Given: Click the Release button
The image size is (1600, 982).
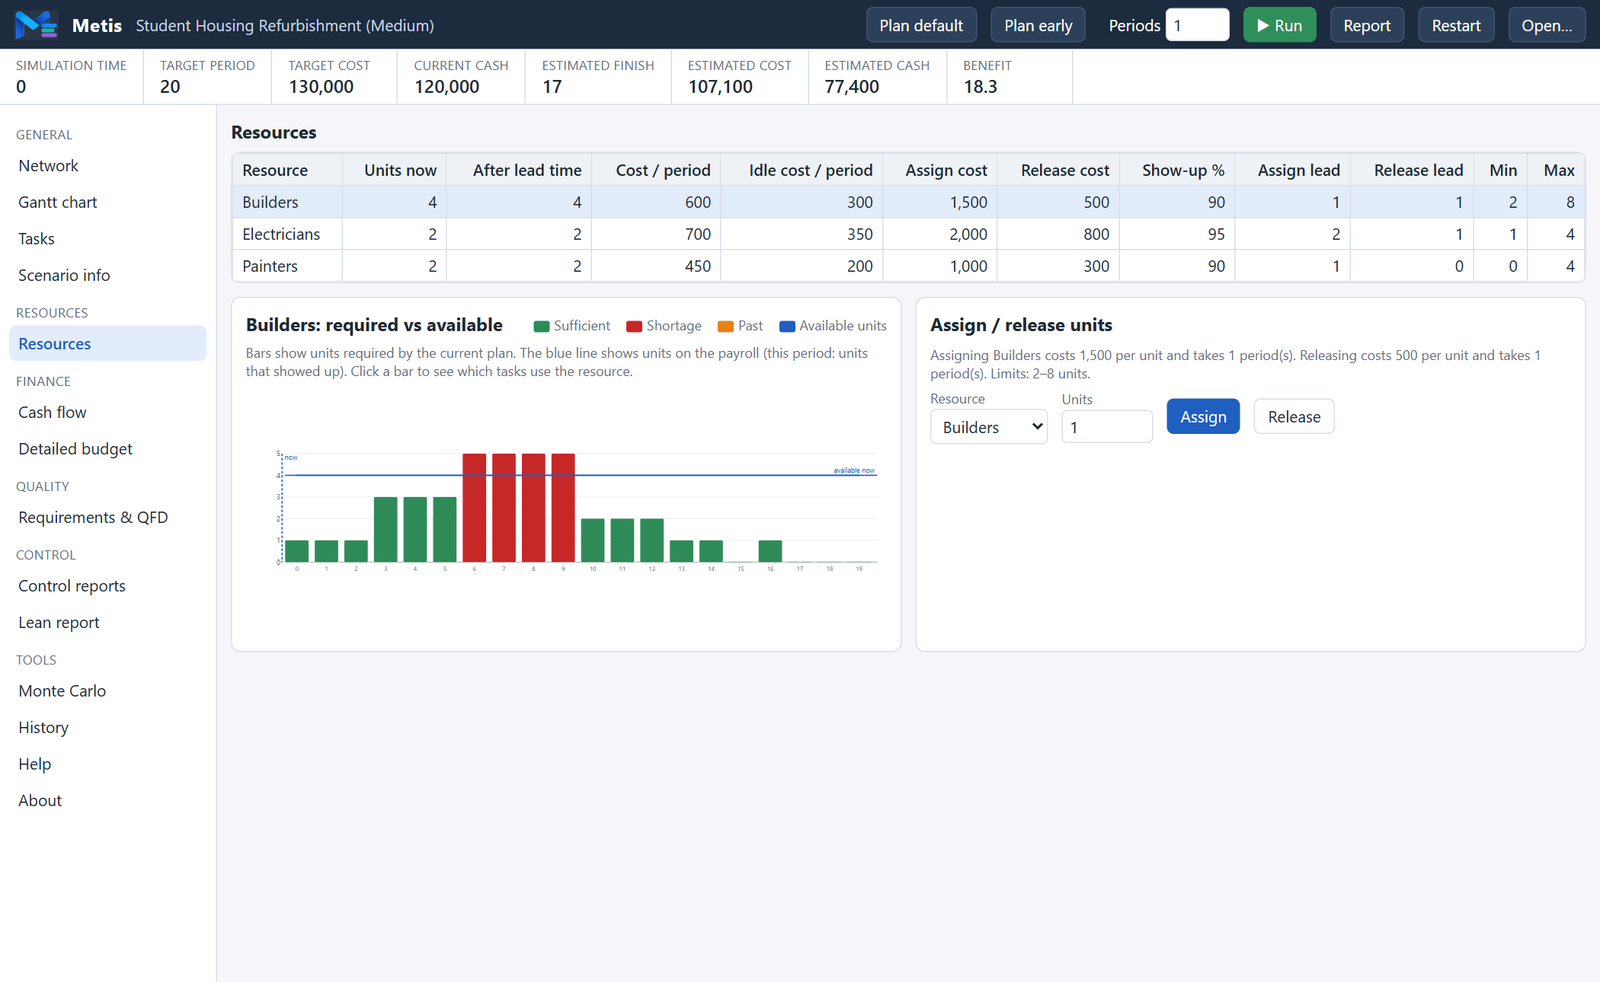Looking at the screenshot, I should (x=1294, y=417).
